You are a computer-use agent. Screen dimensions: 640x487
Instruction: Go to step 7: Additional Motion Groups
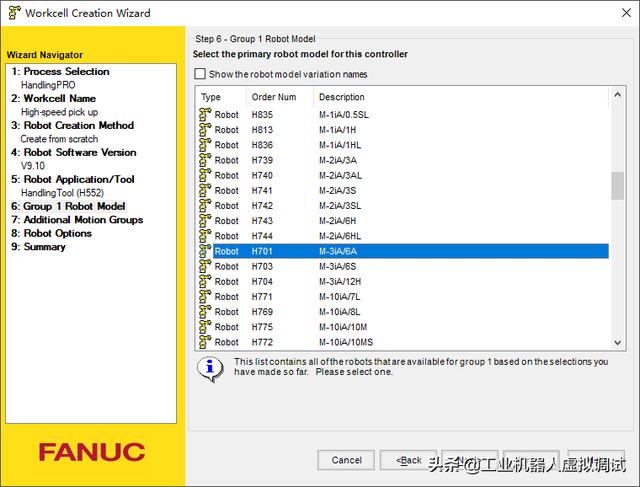(x=77, y=220)
